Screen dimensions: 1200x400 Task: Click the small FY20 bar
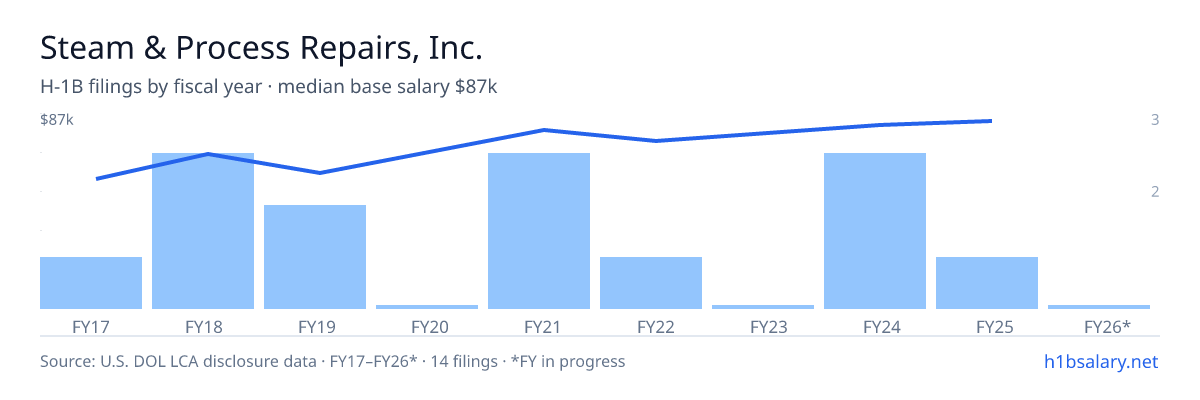tap(427, 307)
